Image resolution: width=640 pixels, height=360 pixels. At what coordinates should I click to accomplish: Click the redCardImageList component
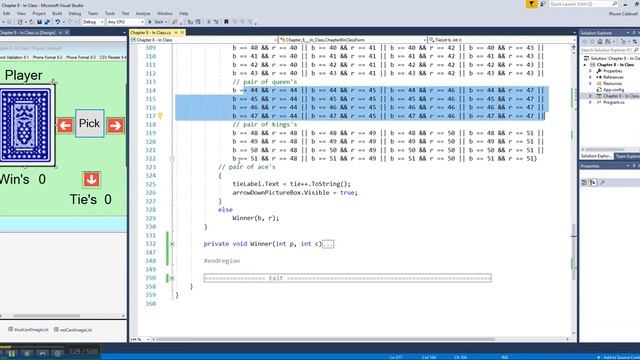[x=73, y=329]
